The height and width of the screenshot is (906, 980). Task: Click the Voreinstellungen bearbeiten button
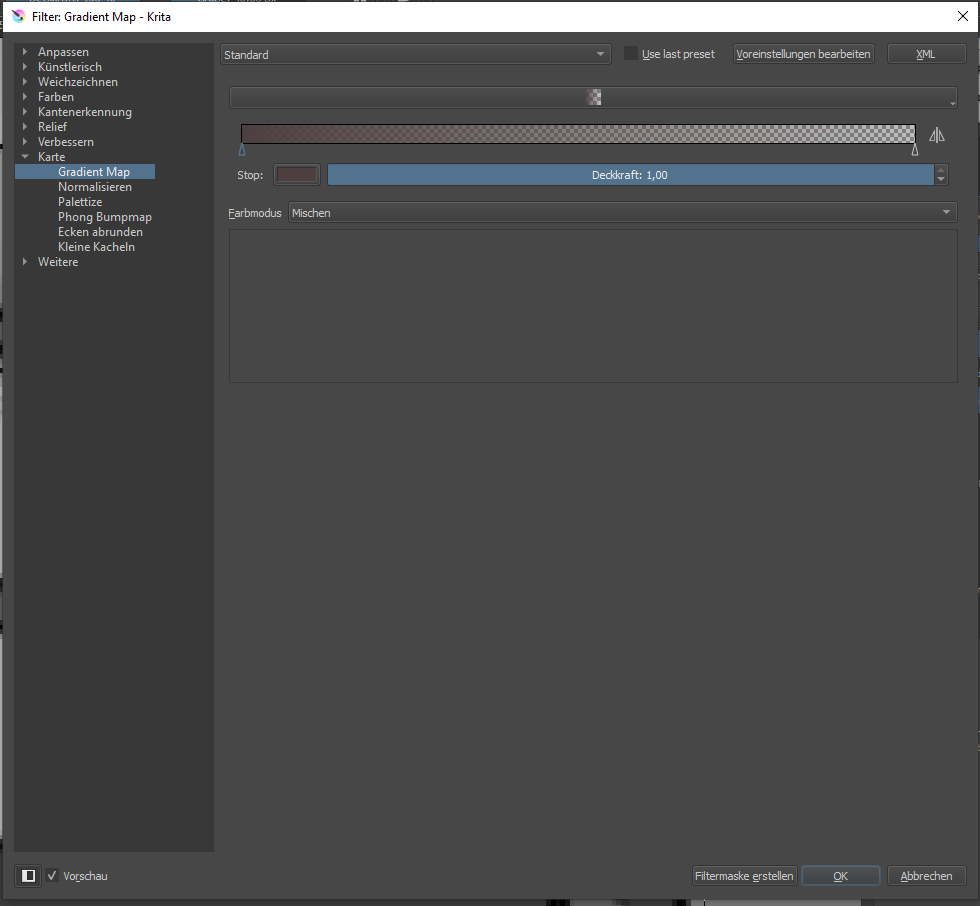tap(803, 54)
